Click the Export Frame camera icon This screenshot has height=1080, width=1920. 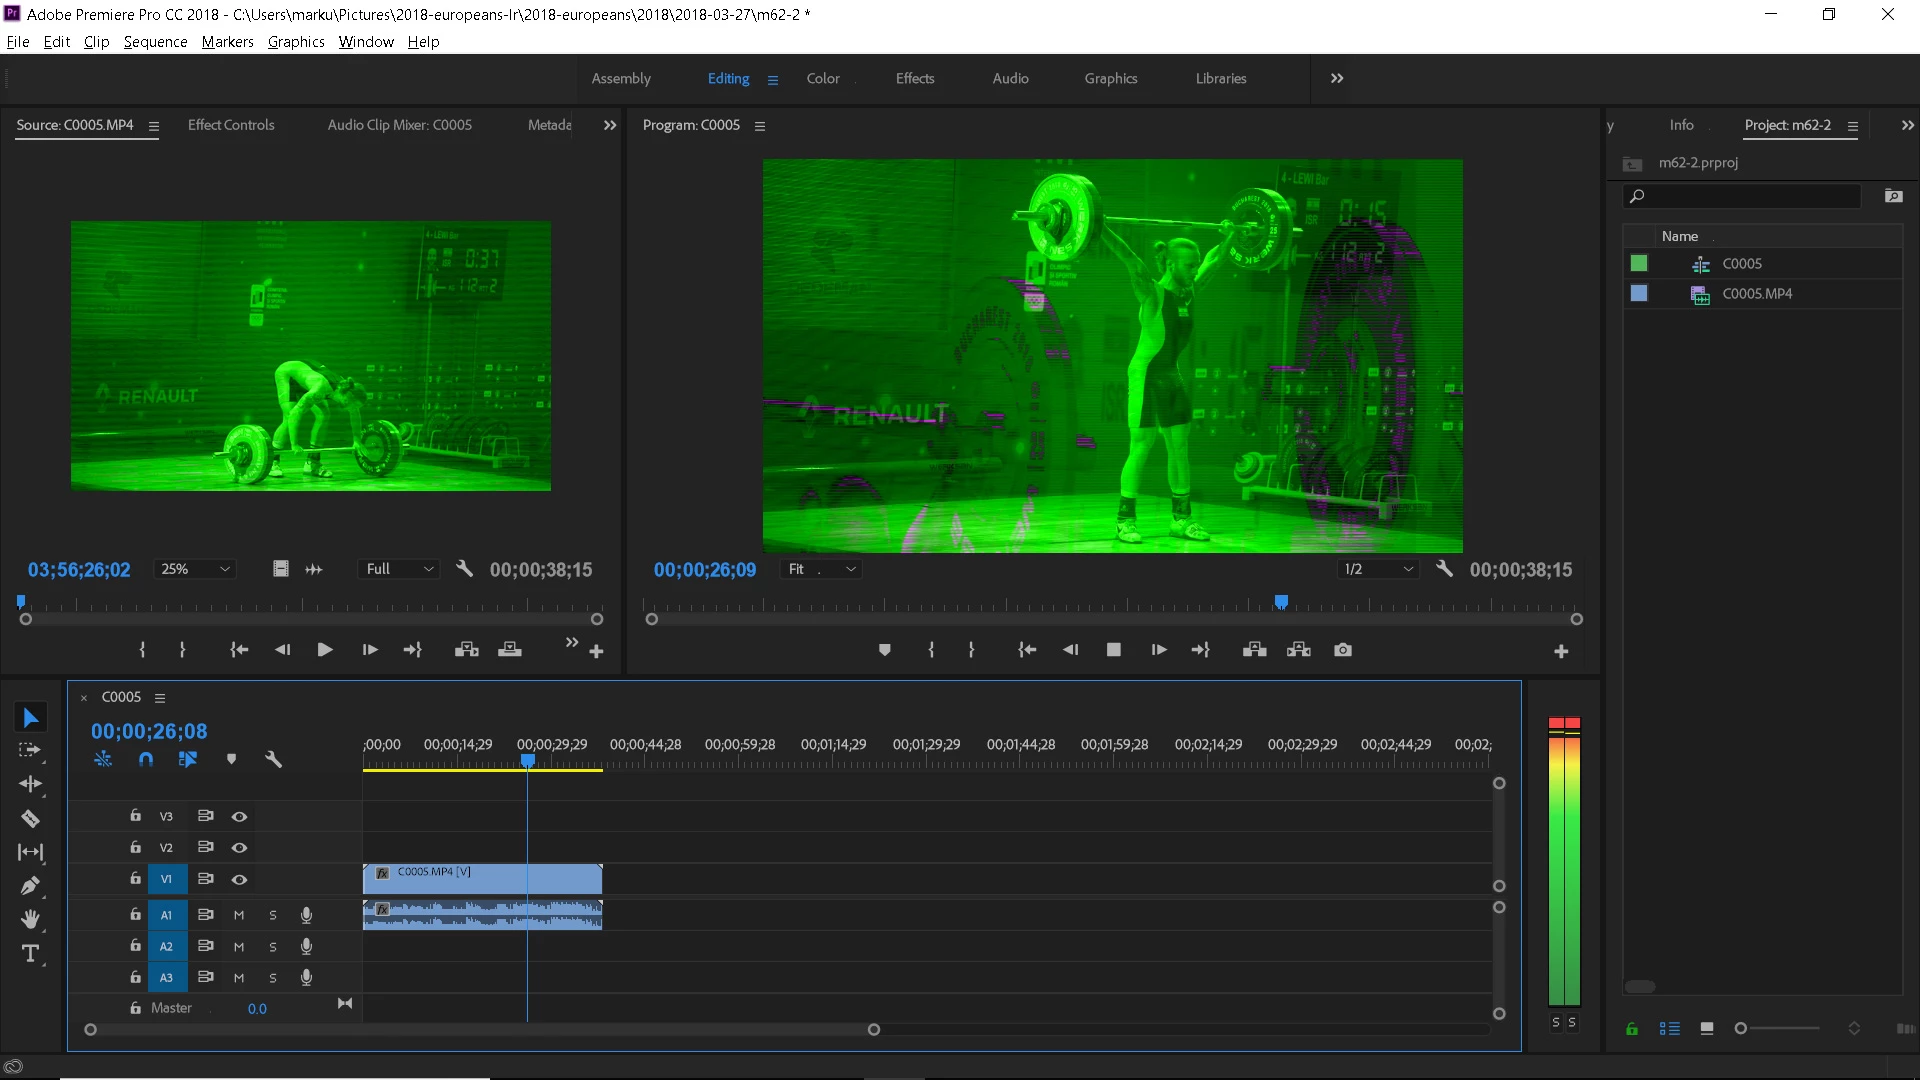(x=1343, y=650)
